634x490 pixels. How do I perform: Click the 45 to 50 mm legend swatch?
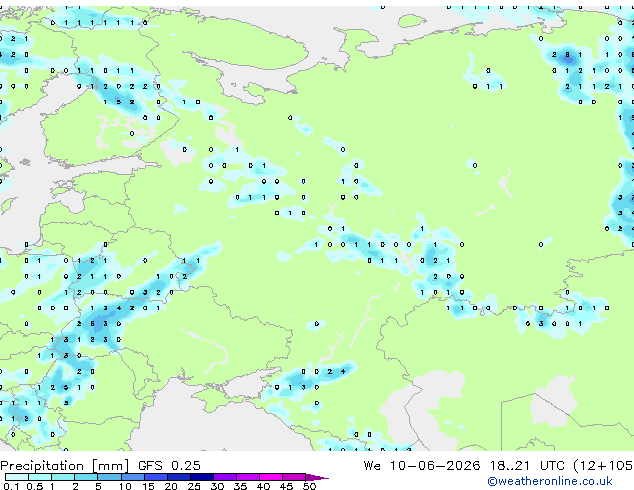coord(294,477)
